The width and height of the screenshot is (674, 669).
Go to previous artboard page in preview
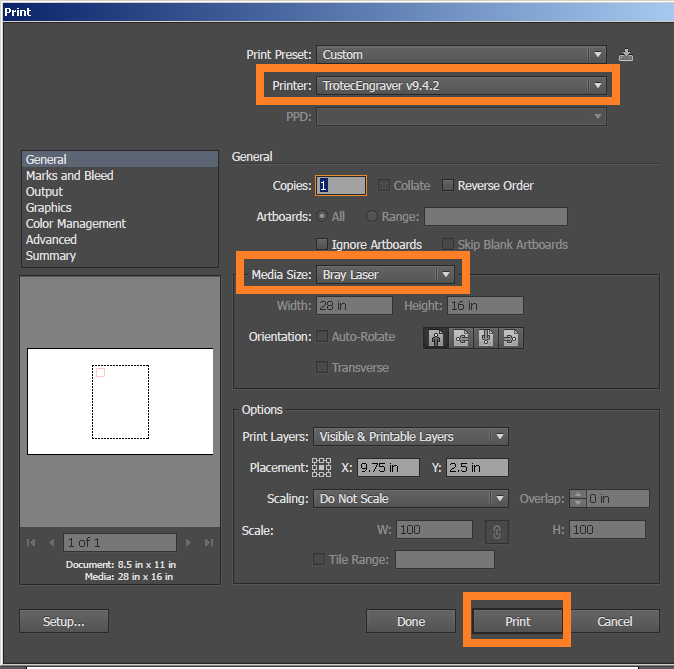pos(52,543)
